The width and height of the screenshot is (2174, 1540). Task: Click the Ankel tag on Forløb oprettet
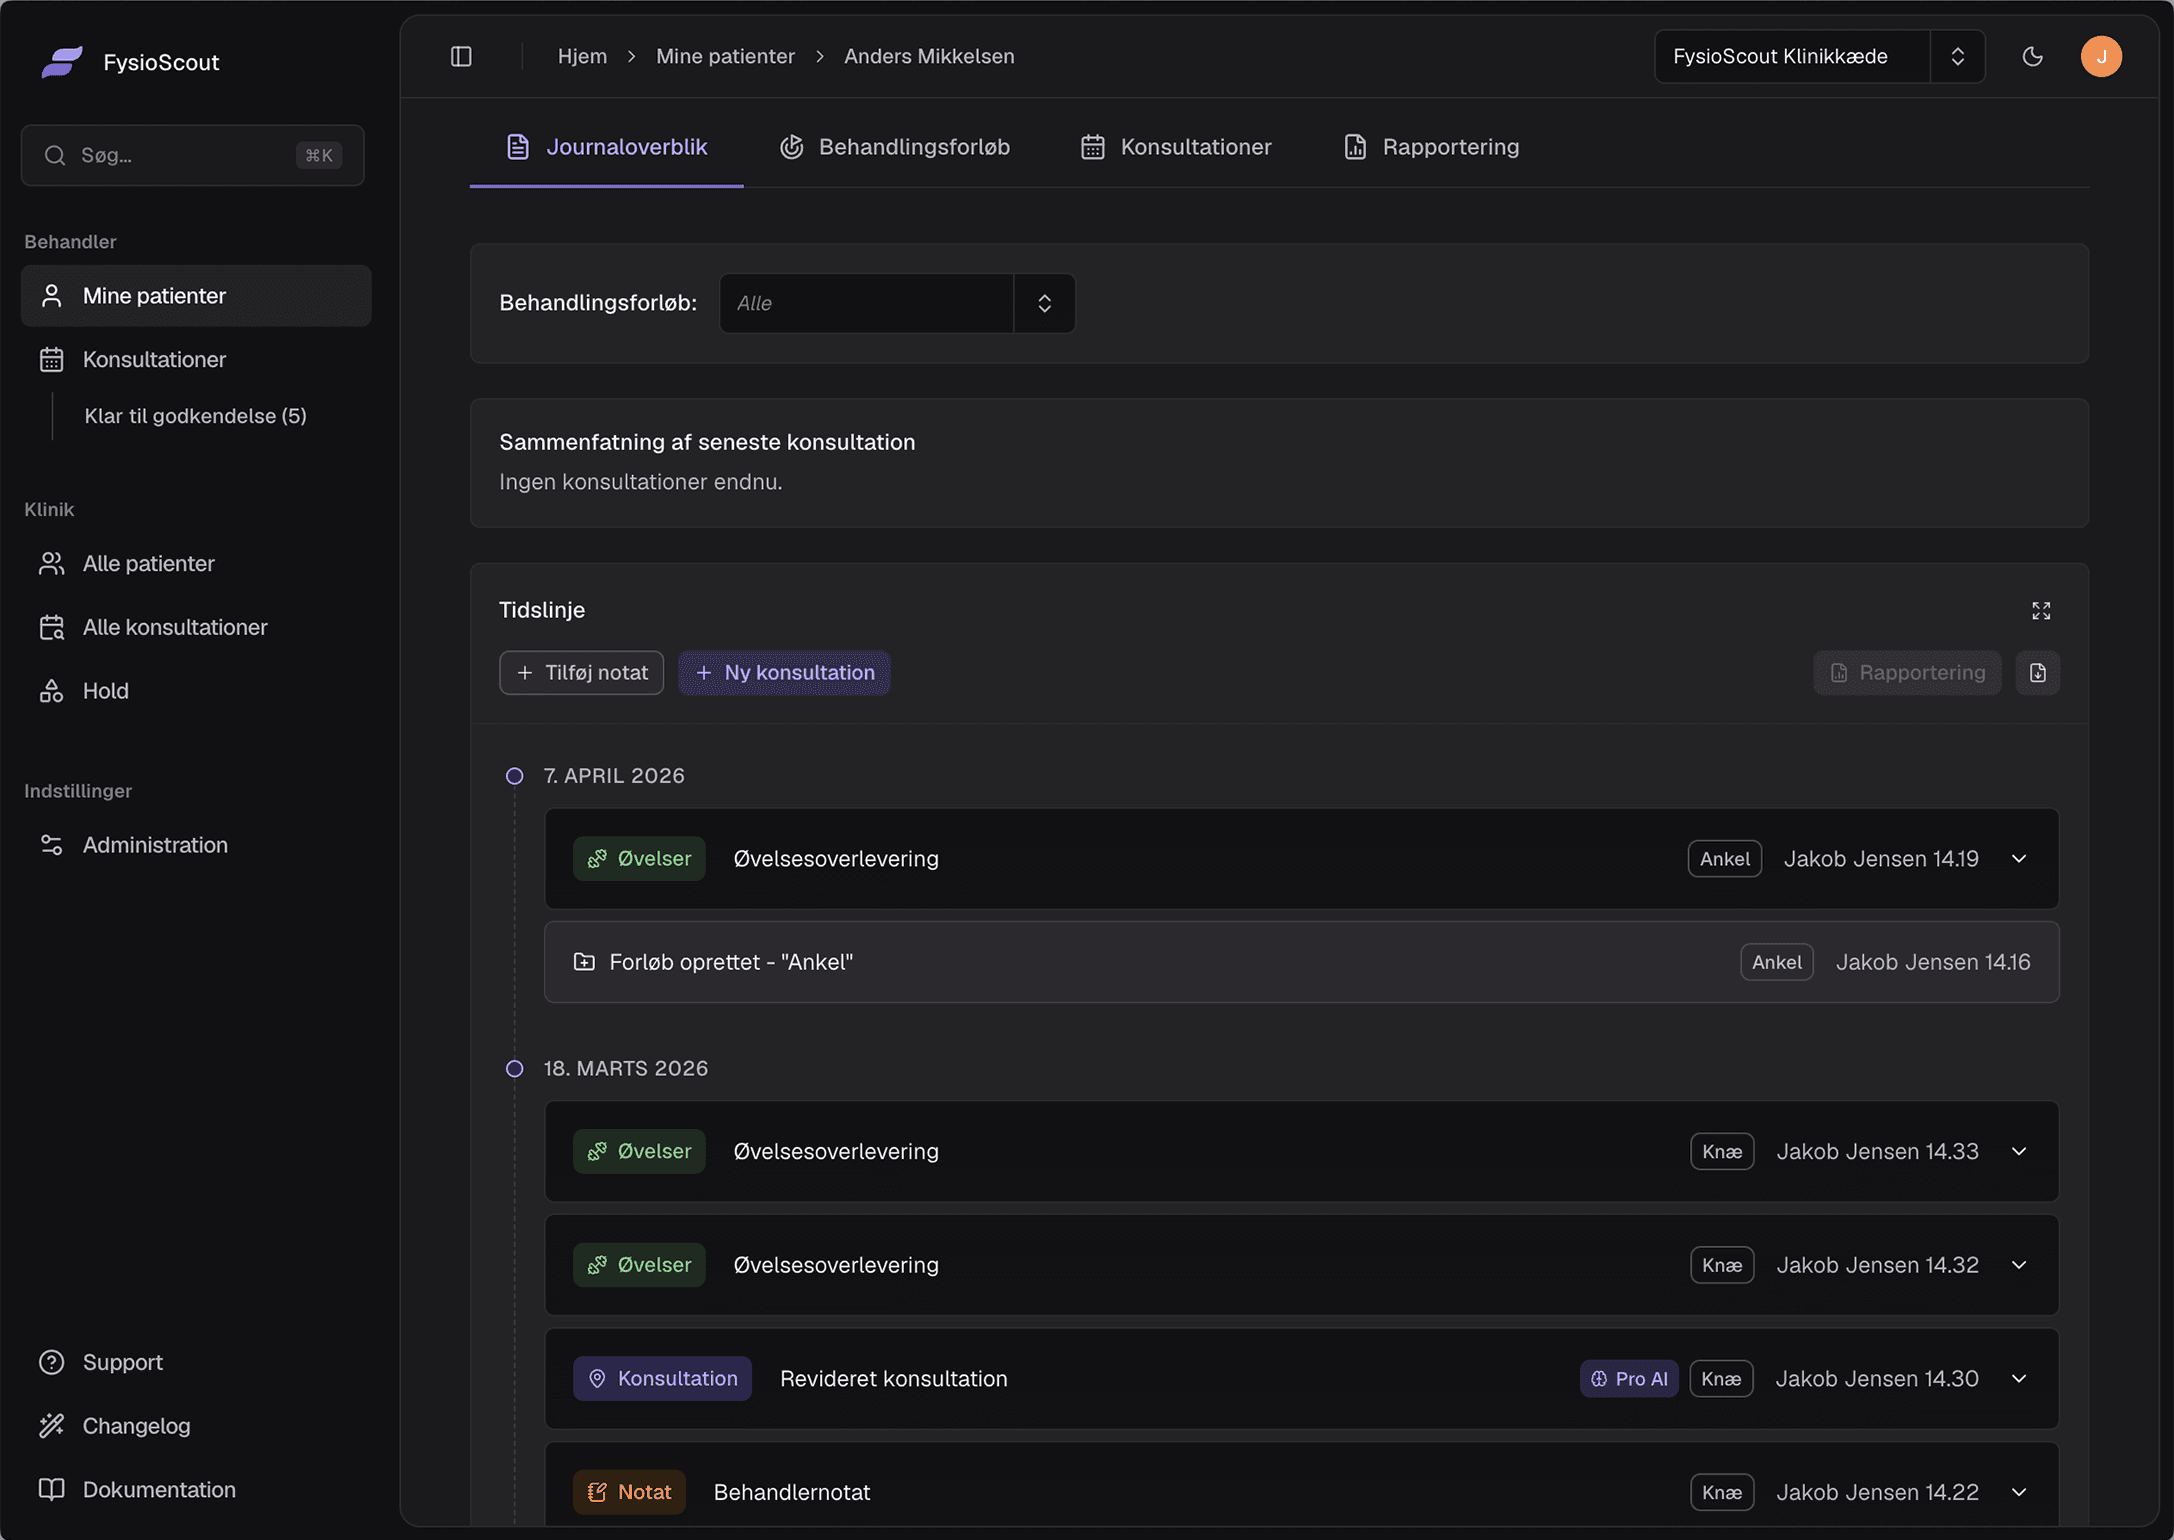tap(1777, 962)
